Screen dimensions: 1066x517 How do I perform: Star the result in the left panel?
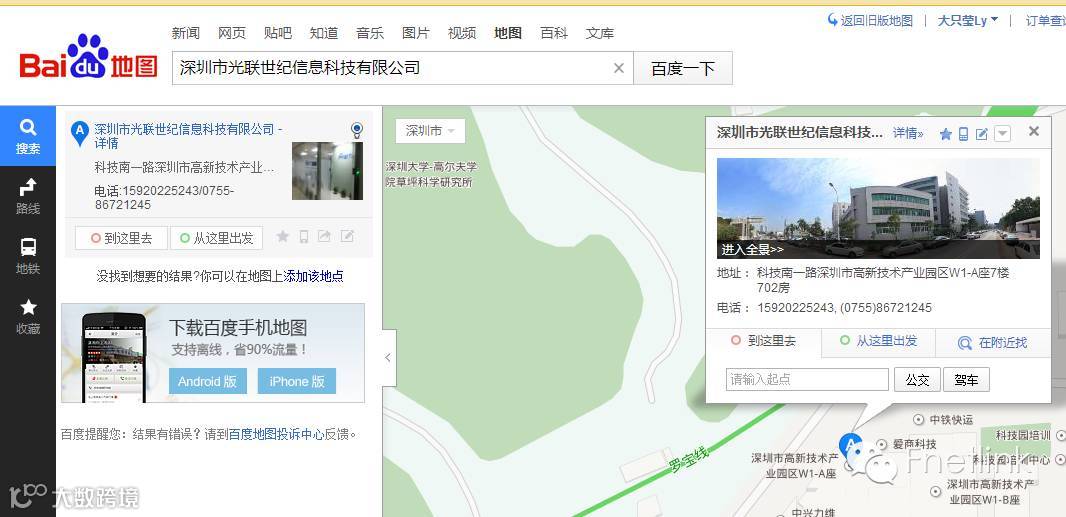[283, 237]
